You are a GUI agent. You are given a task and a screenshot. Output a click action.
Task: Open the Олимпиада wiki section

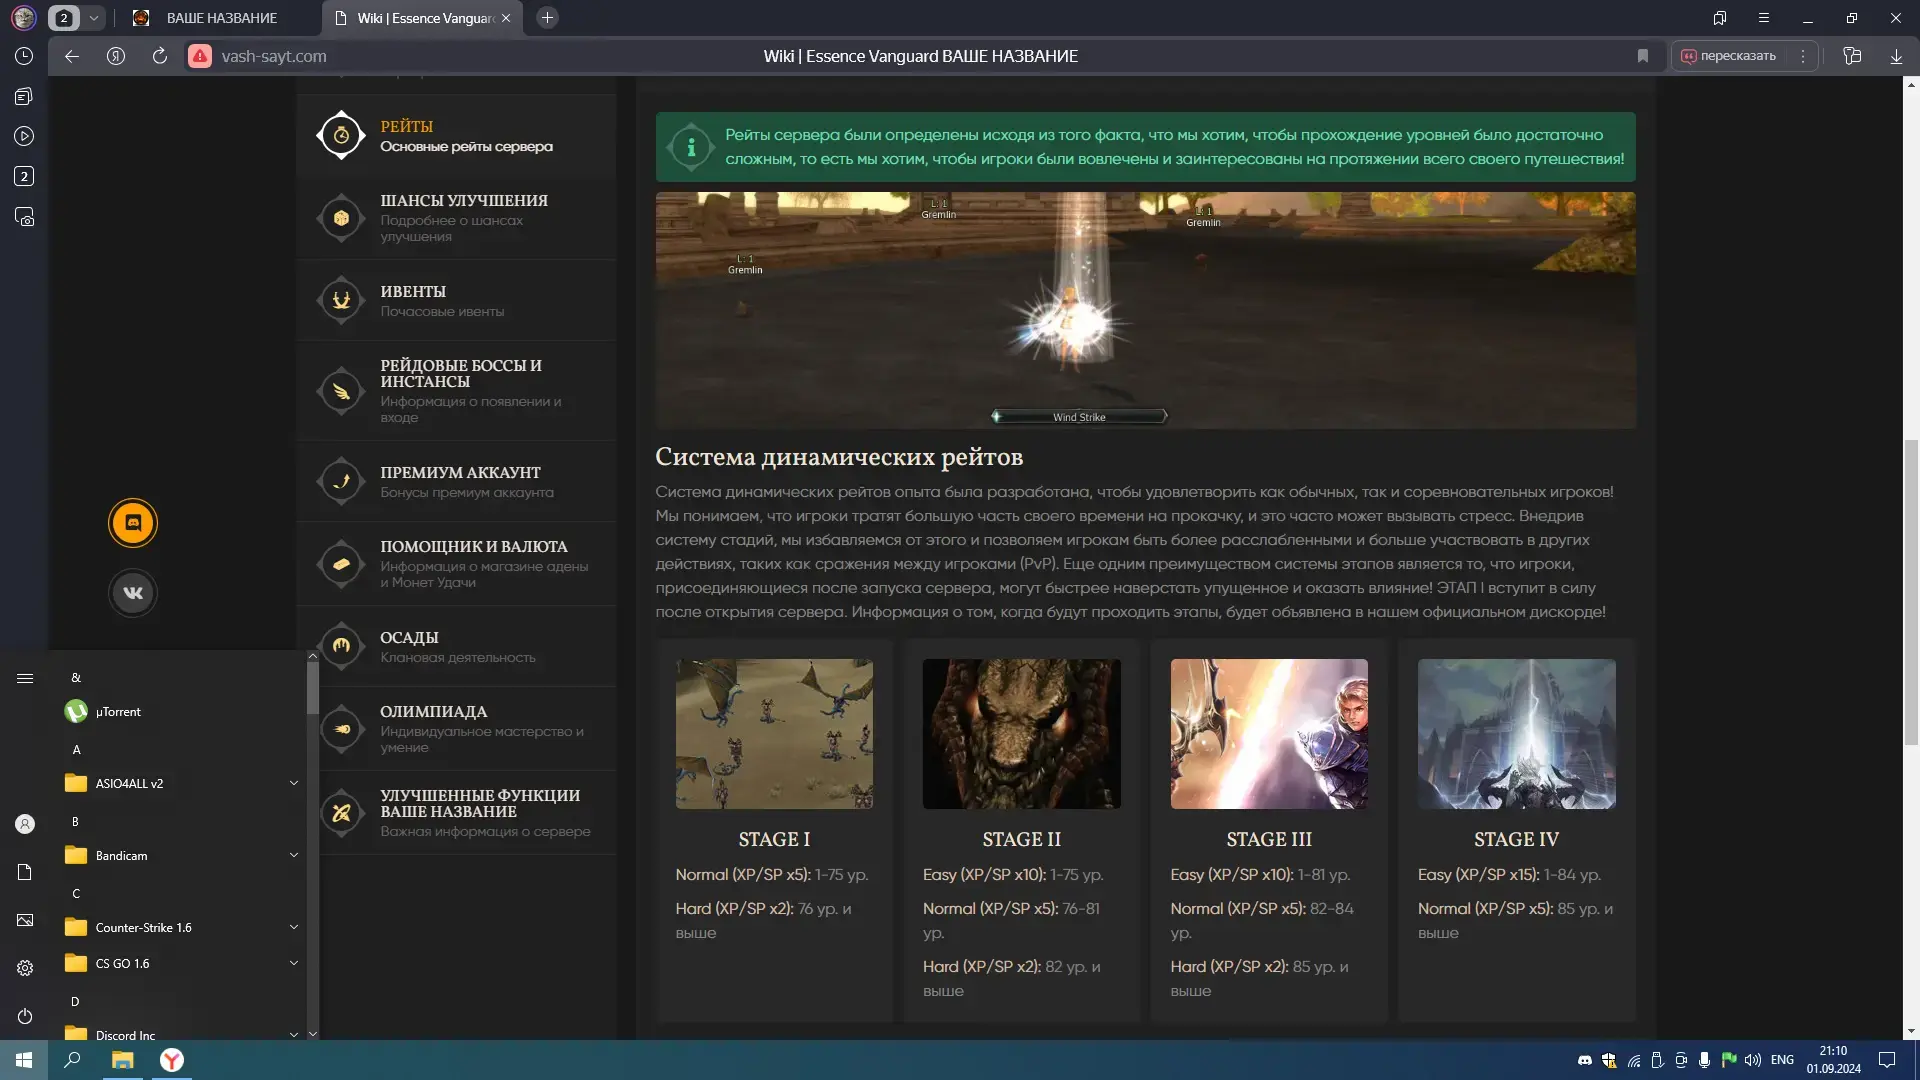[456, 728]
